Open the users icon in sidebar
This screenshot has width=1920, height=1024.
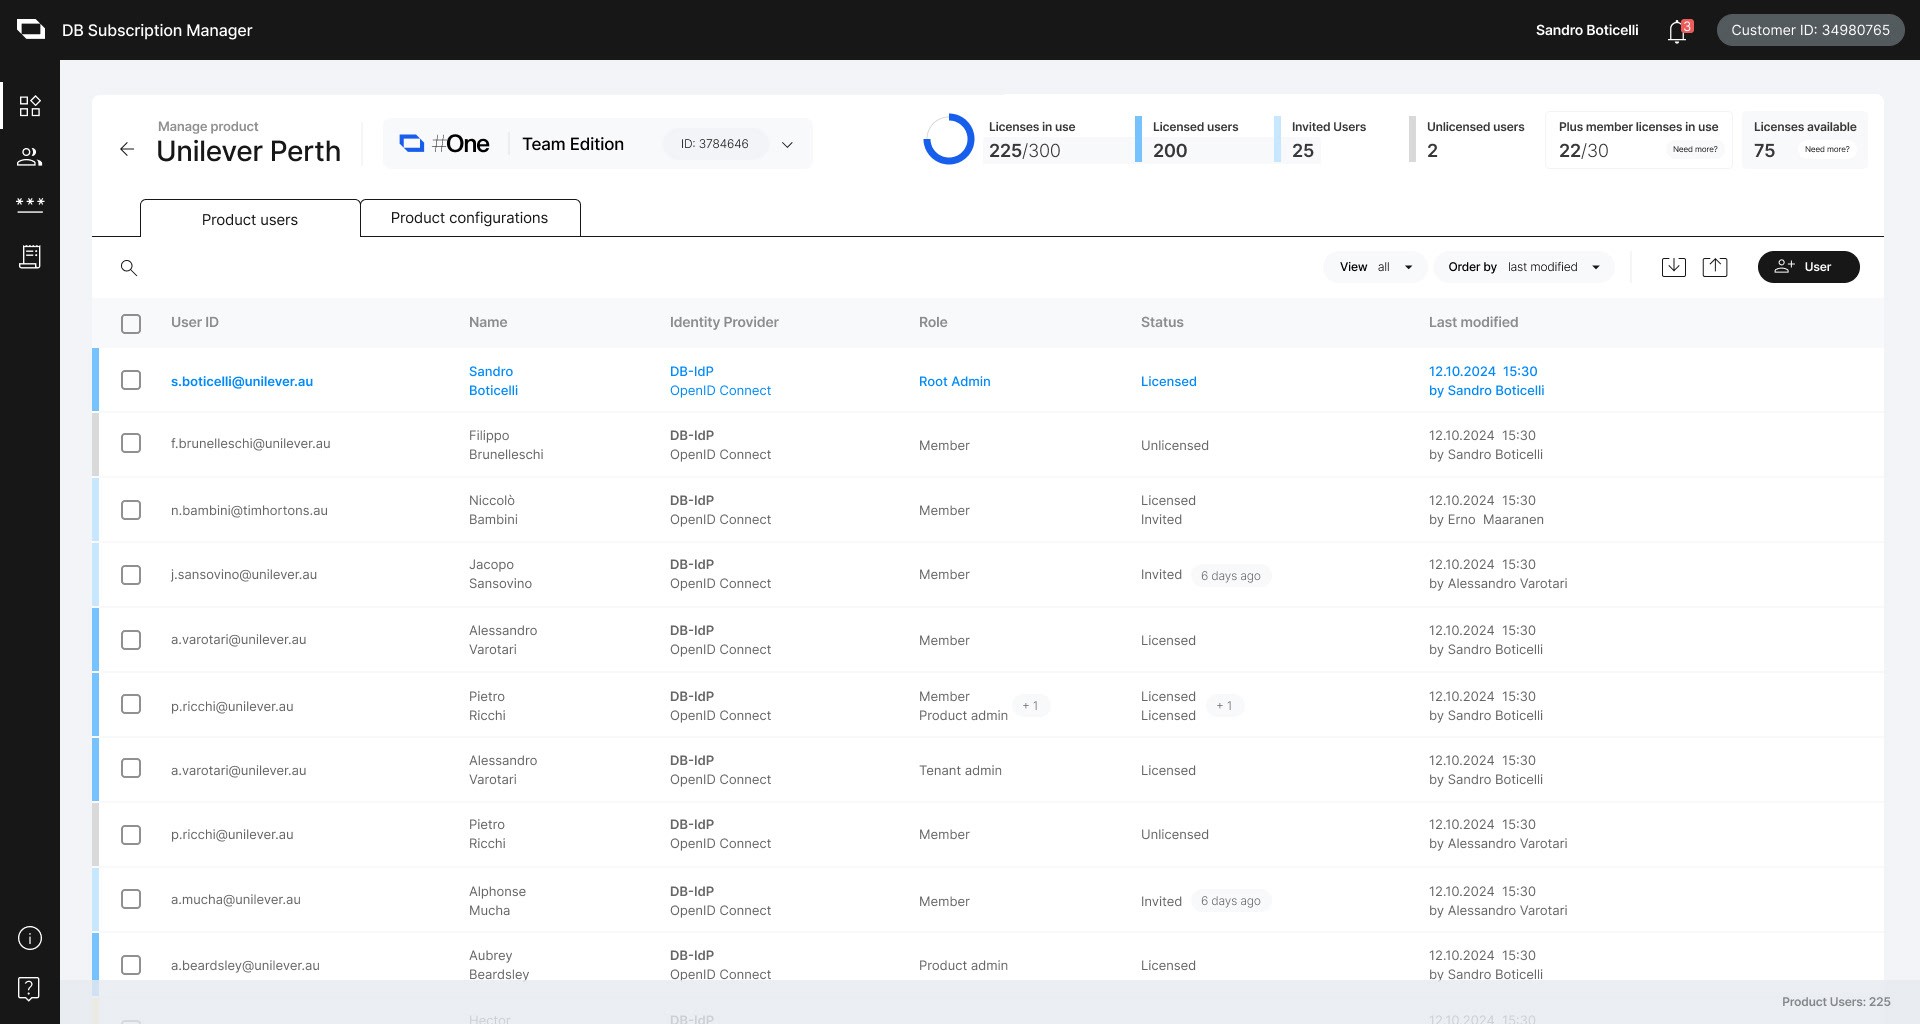[x=30, y=157]
